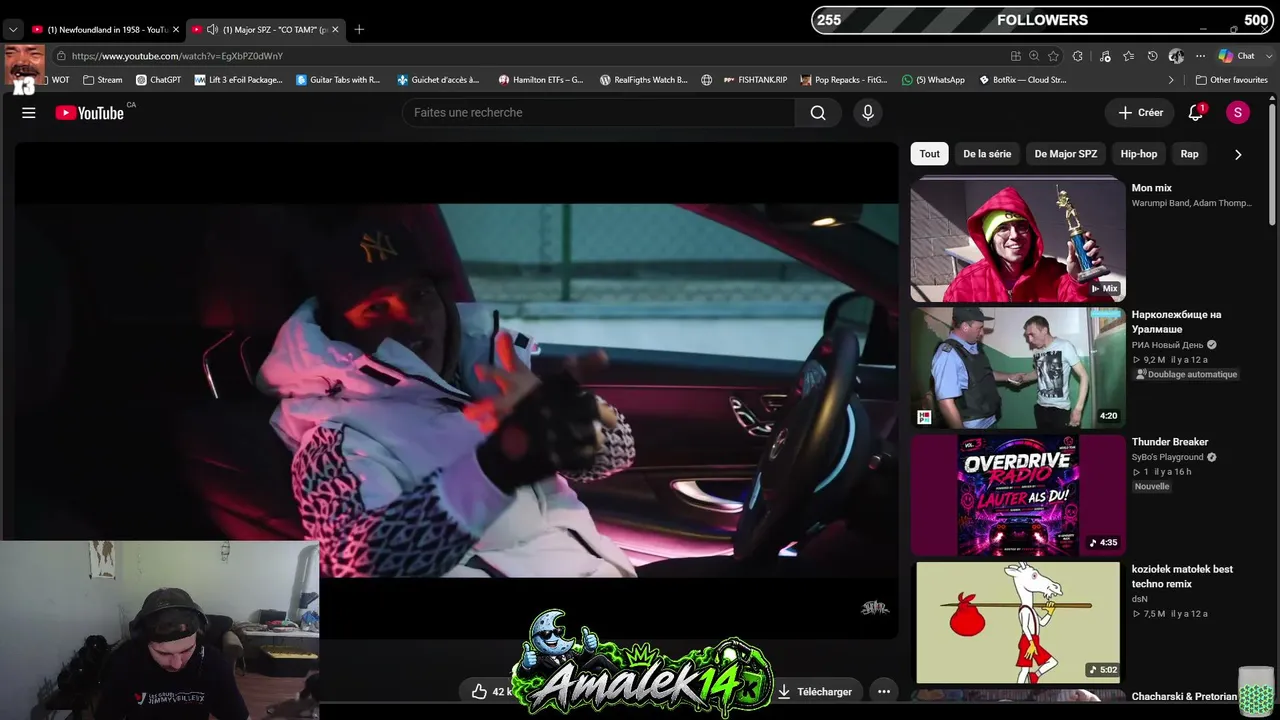Open the browser Extensions icon
This screenshot has width=1280, height=720.
[1078, 56]
